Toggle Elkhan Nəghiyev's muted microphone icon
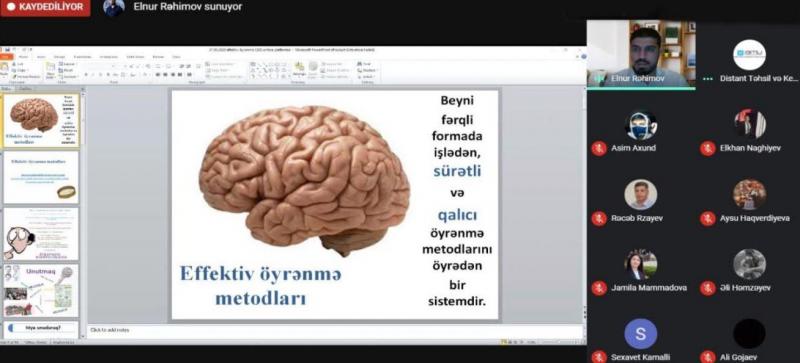 tap(707, 148)
